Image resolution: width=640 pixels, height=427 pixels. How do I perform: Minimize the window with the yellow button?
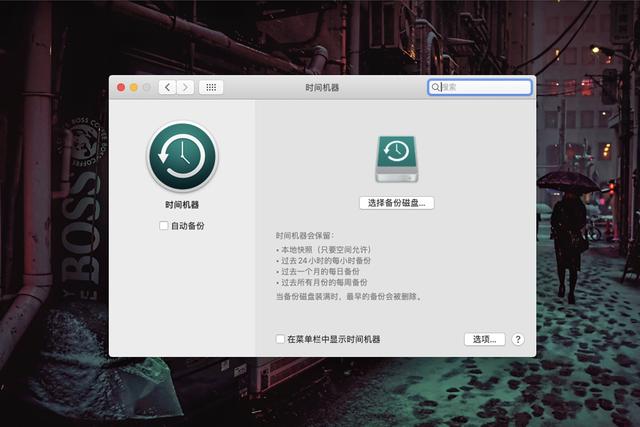pos(134,87)
